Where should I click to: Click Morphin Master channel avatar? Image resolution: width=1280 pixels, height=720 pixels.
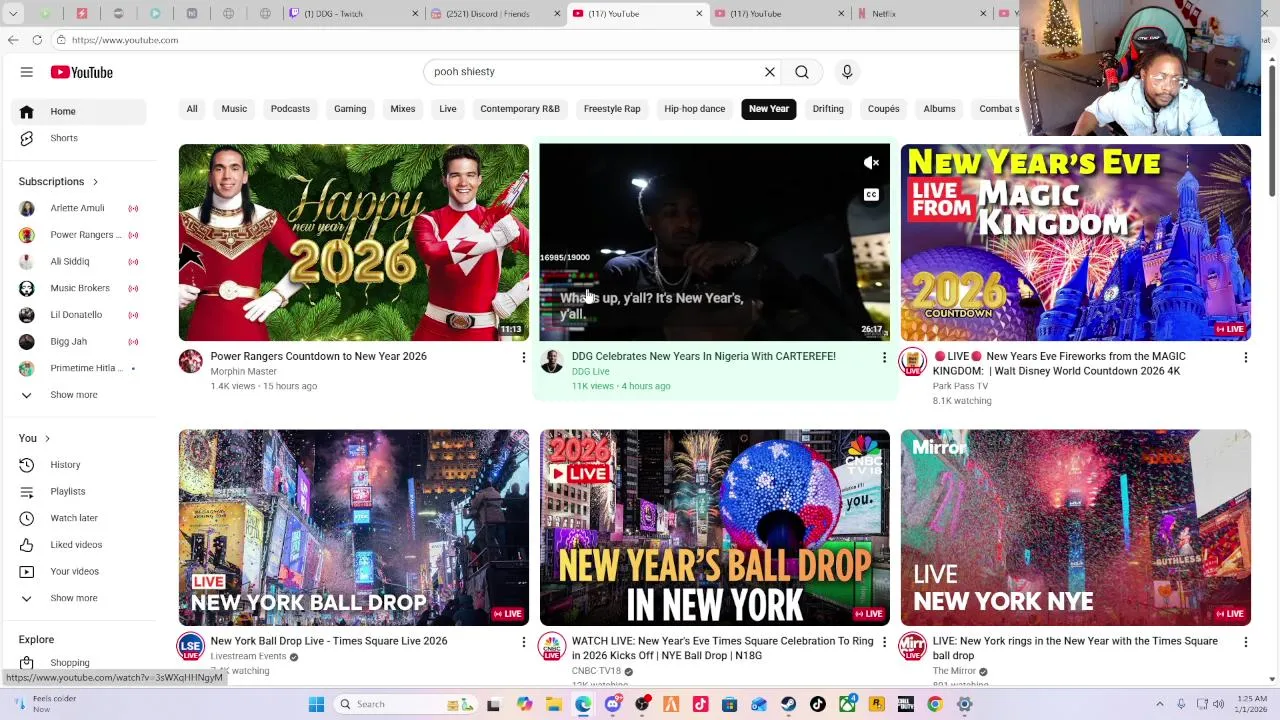click(x=191, y=362)
